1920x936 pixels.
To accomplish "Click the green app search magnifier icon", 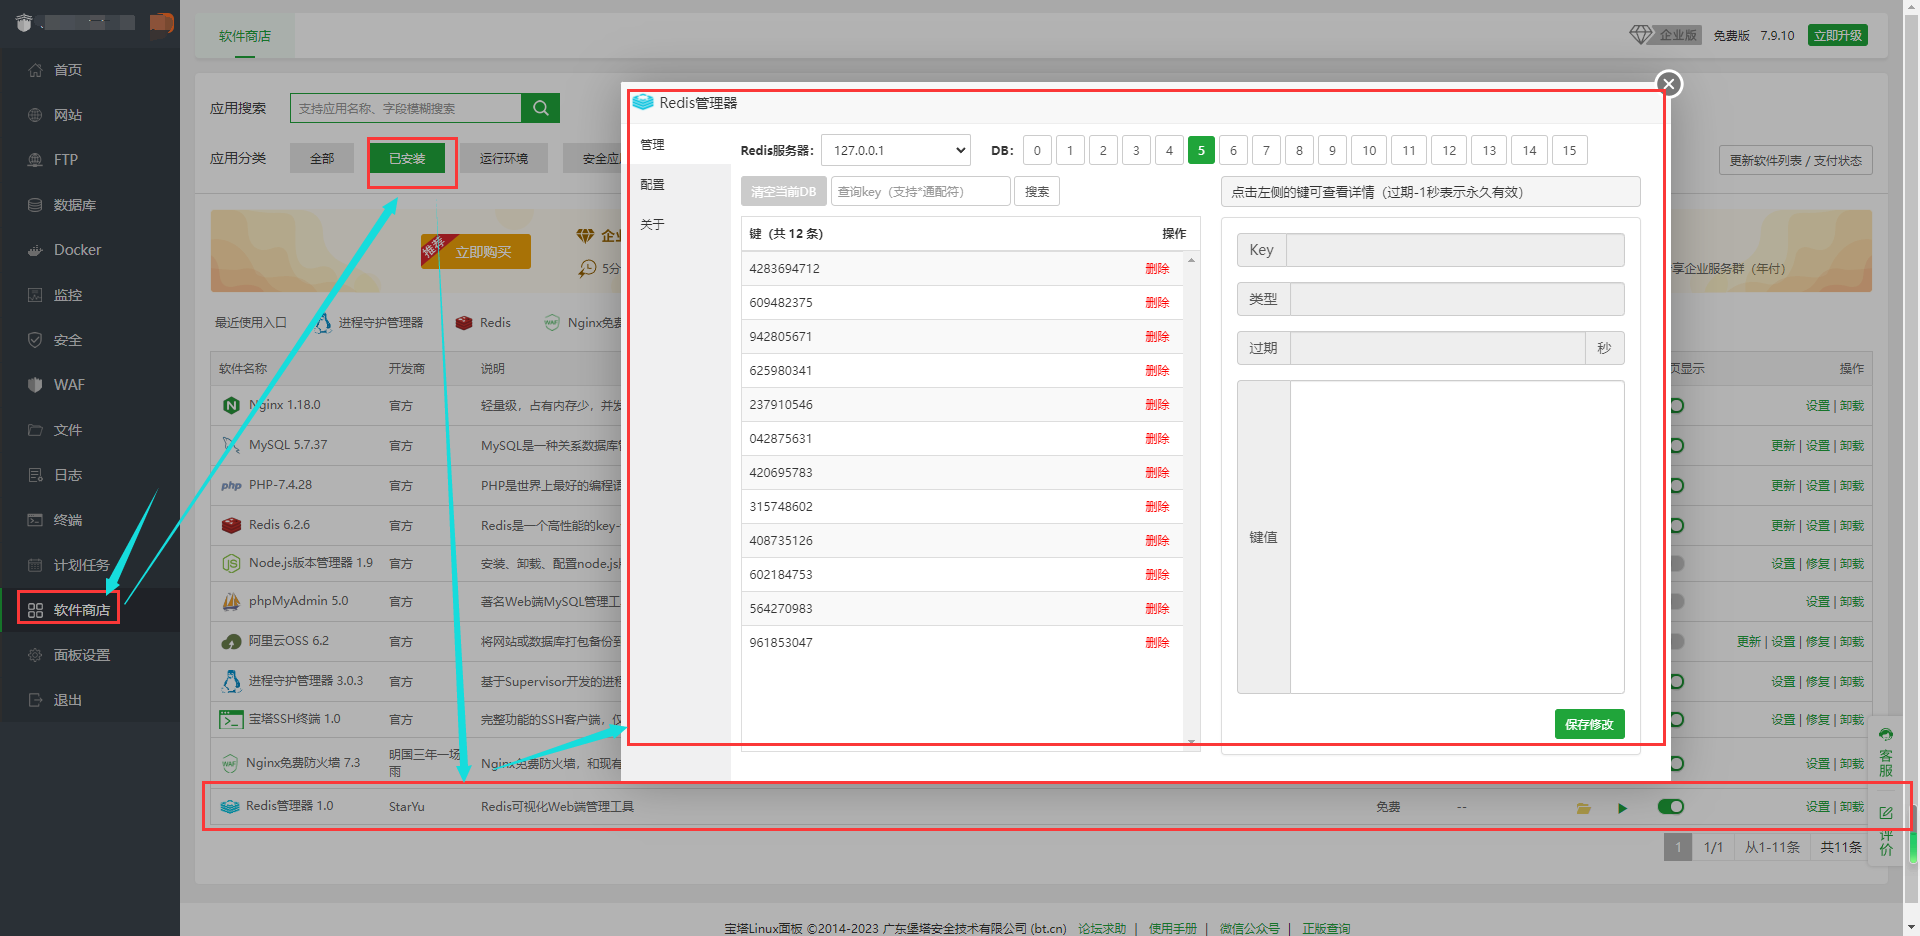I will 540,108.
